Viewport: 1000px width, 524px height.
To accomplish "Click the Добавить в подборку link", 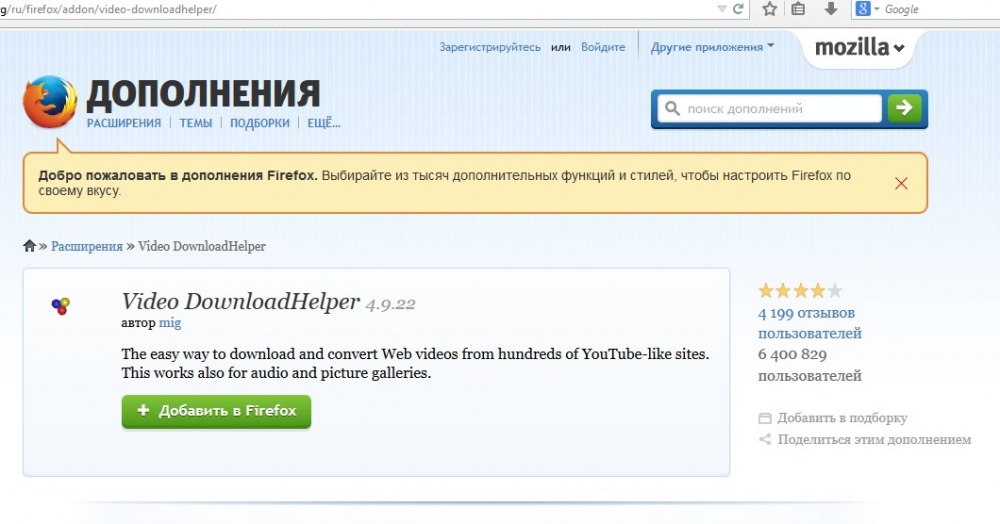I will [x=841, y=418].
